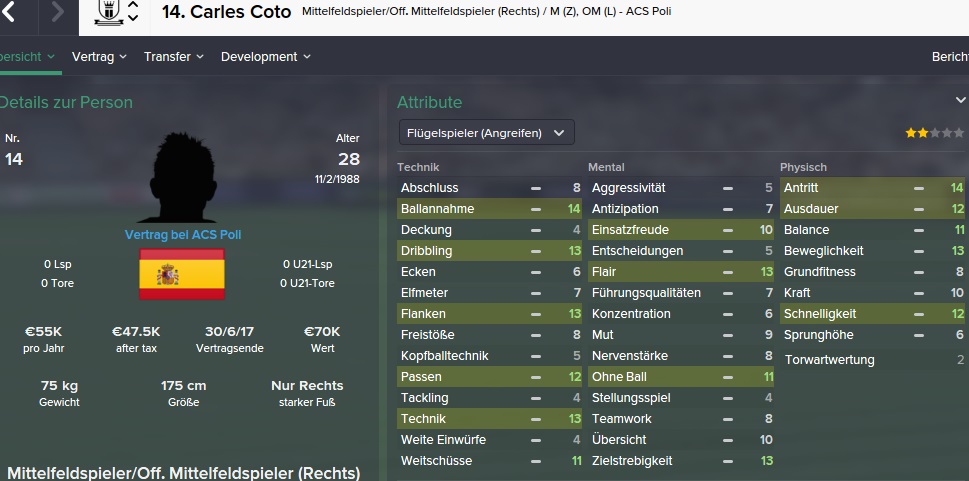Open the Vertrag menu

[x=99, y=57]
